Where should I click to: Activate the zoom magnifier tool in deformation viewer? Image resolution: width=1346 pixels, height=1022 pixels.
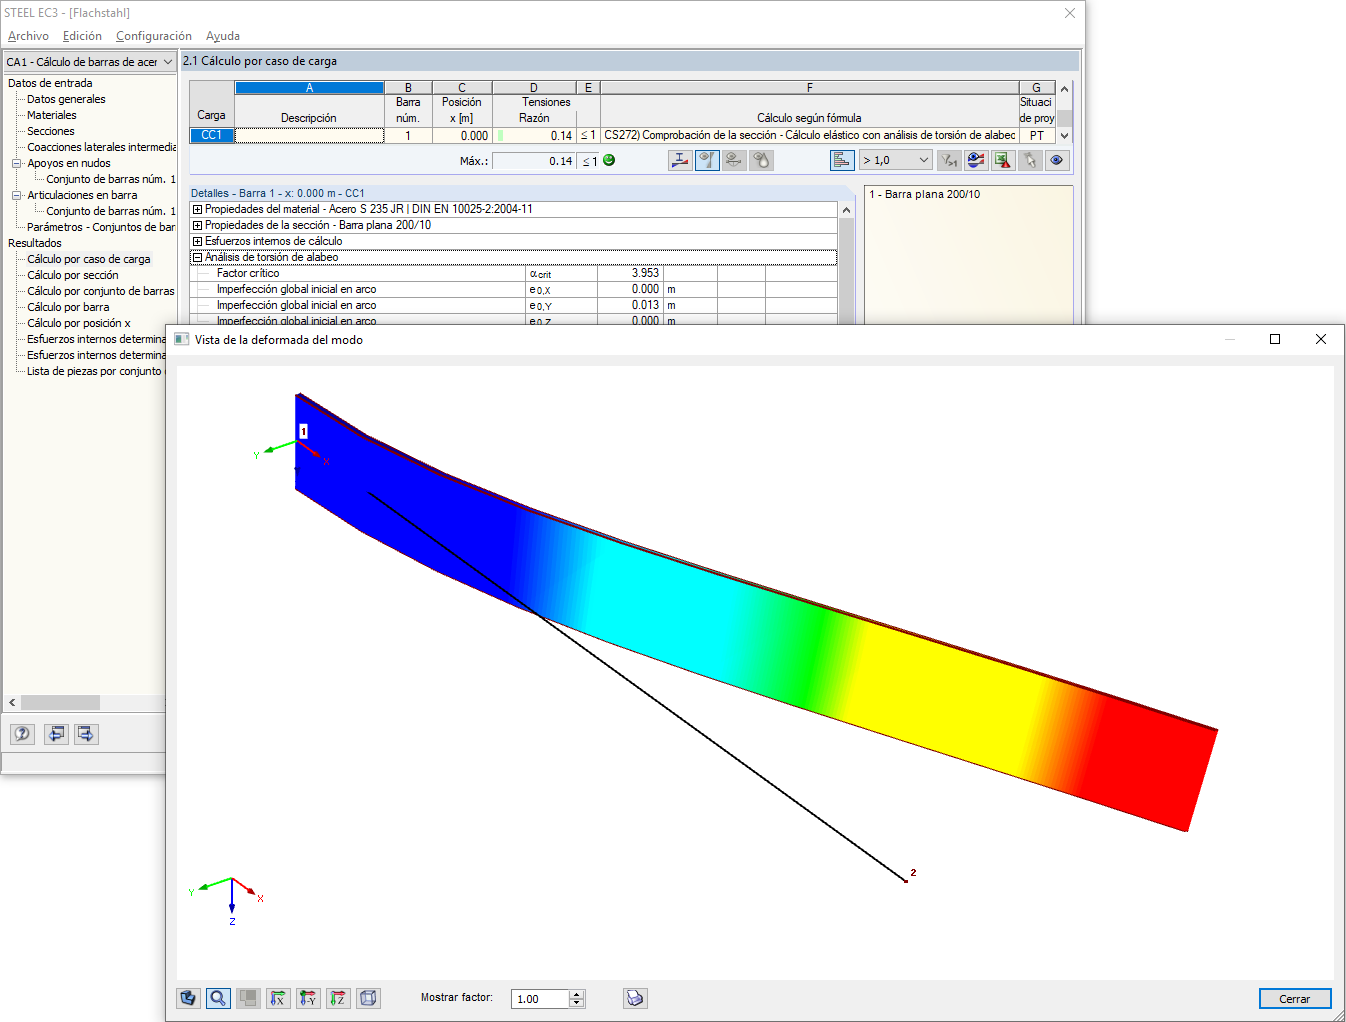point(217,998)
